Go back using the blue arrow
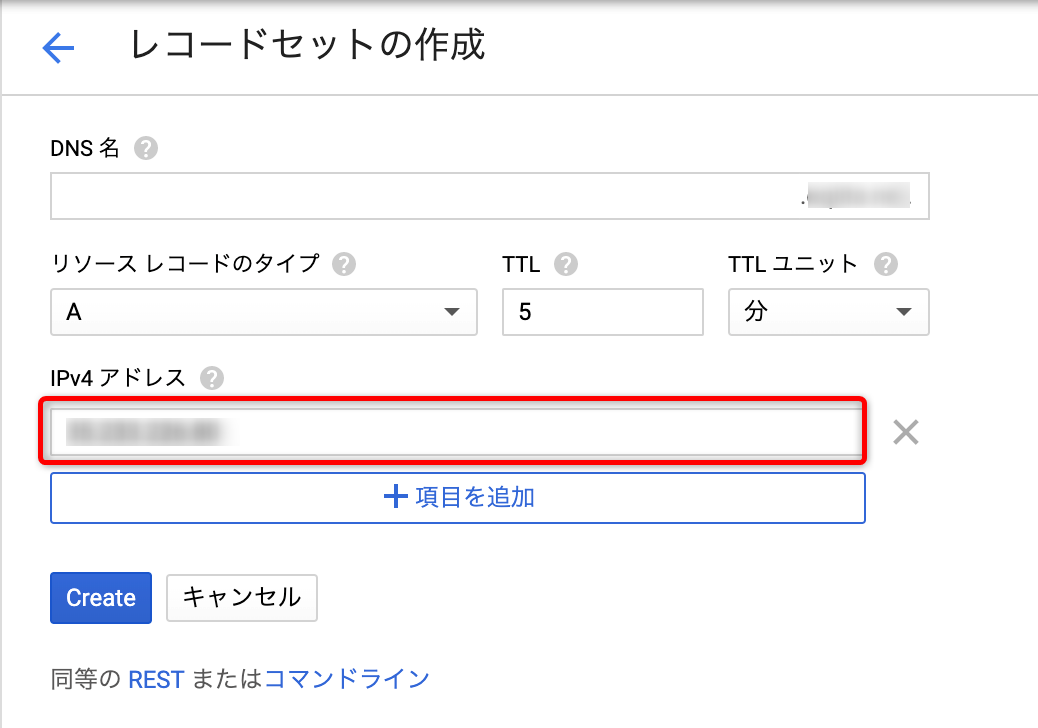 [x=58, y=48]
